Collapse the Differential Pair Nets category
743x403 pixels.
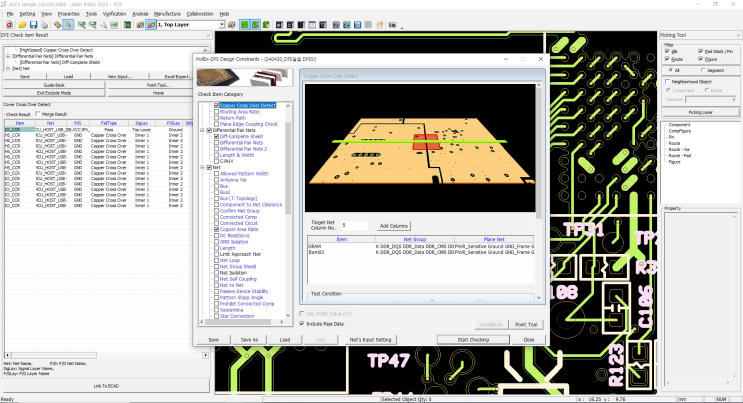(x=203, y=130)
